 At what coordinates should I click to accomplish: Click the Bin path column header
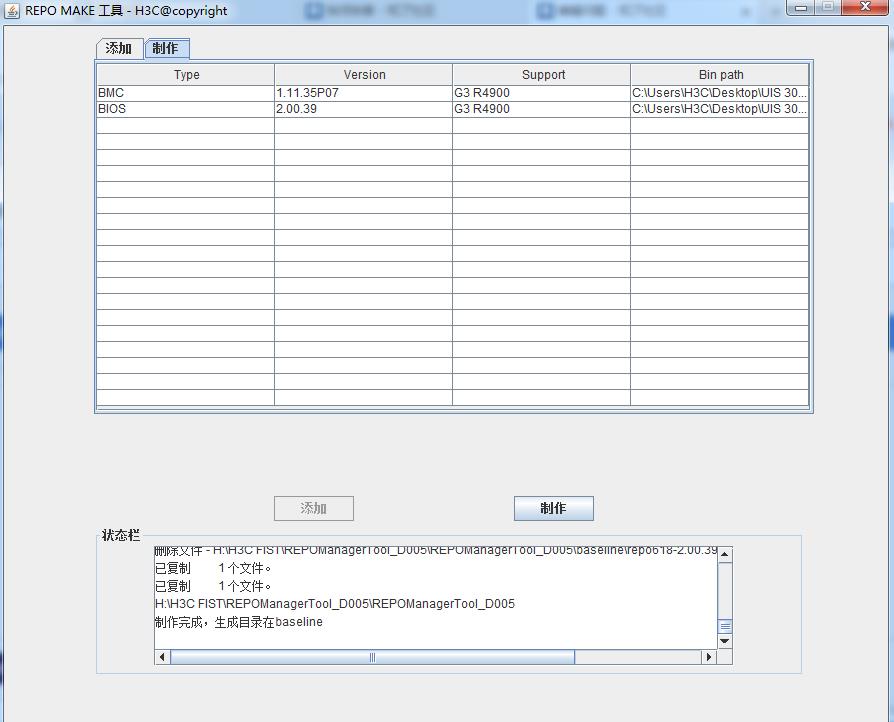click(x=720, y=75)
